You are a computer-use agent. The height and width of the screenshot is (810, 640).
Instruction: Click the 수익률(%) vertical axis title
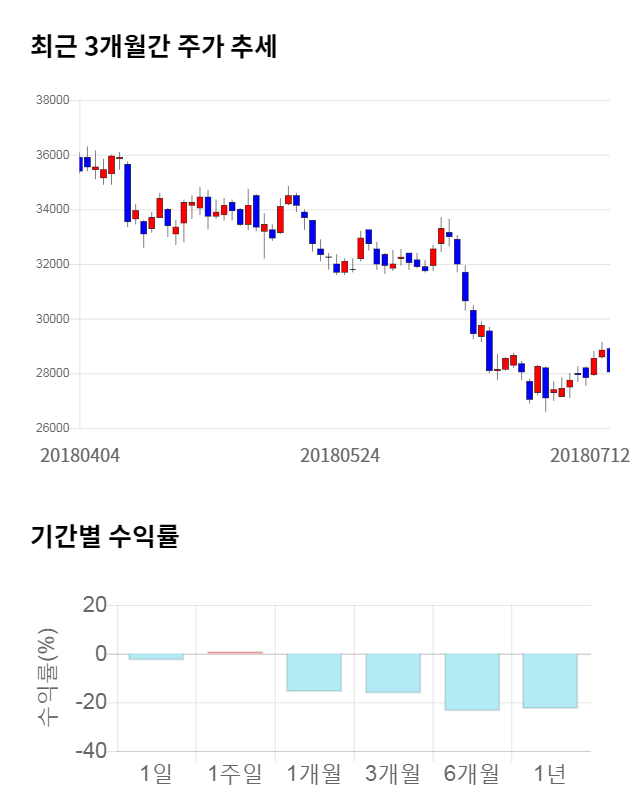(47, 677)
